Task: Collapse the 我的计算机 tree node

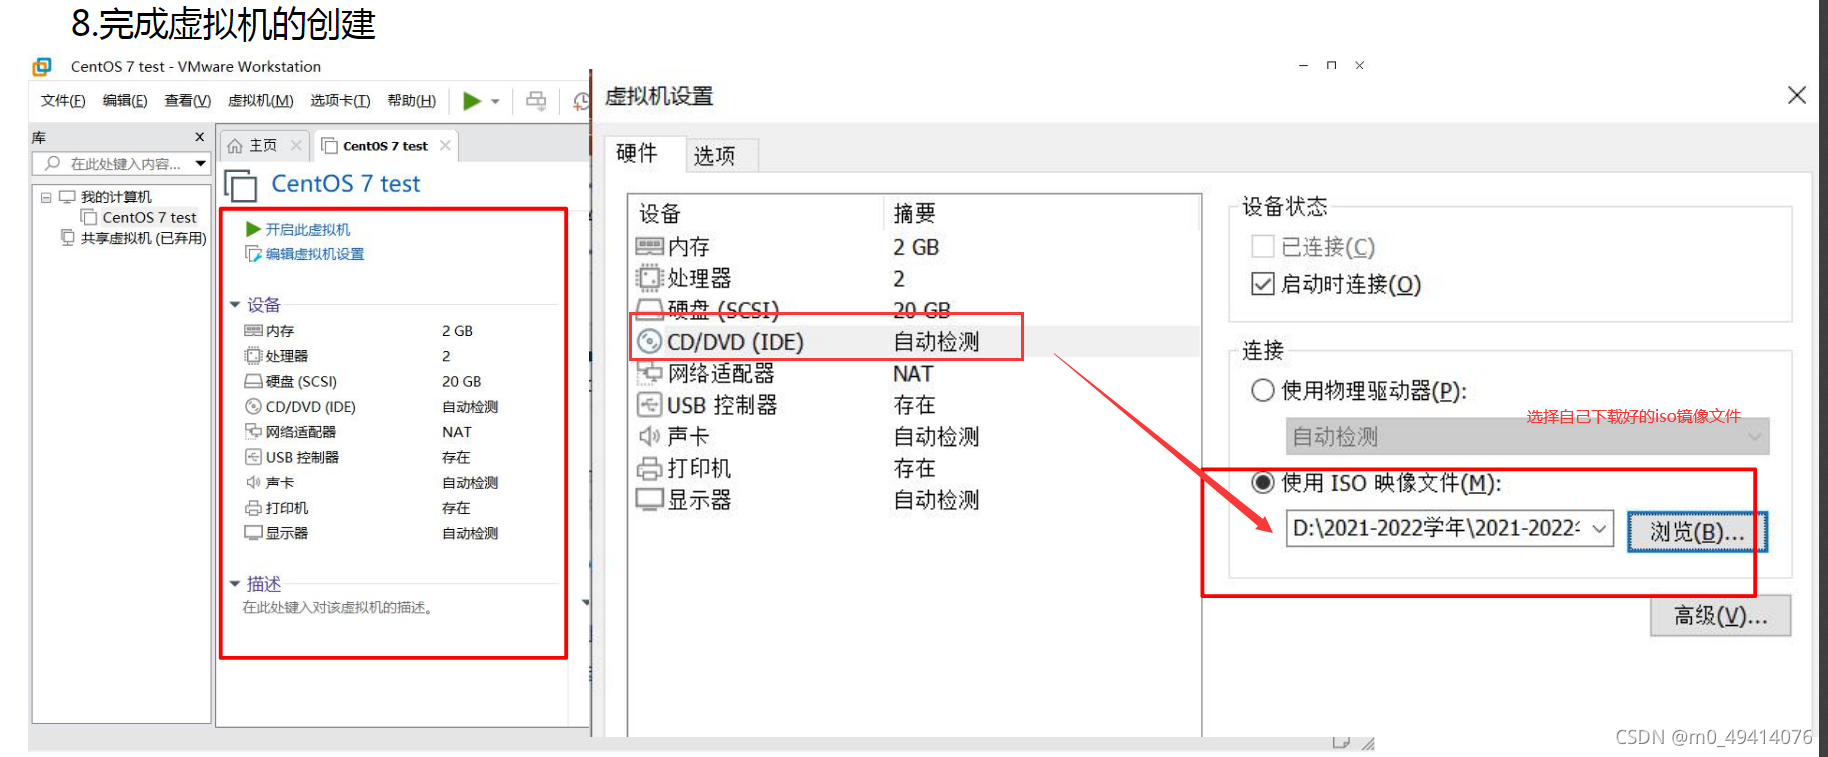Action: (x=46, y=197)
